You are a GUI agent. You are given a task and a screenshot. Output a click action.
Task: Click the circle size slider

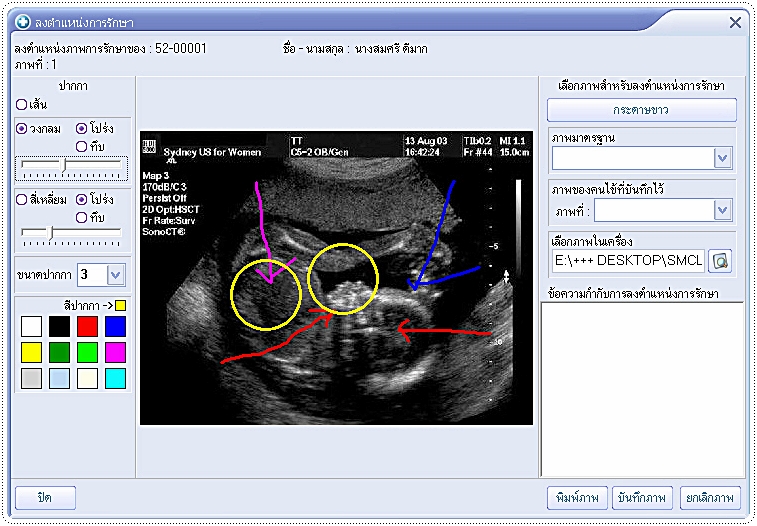click(x=71, y=168)
